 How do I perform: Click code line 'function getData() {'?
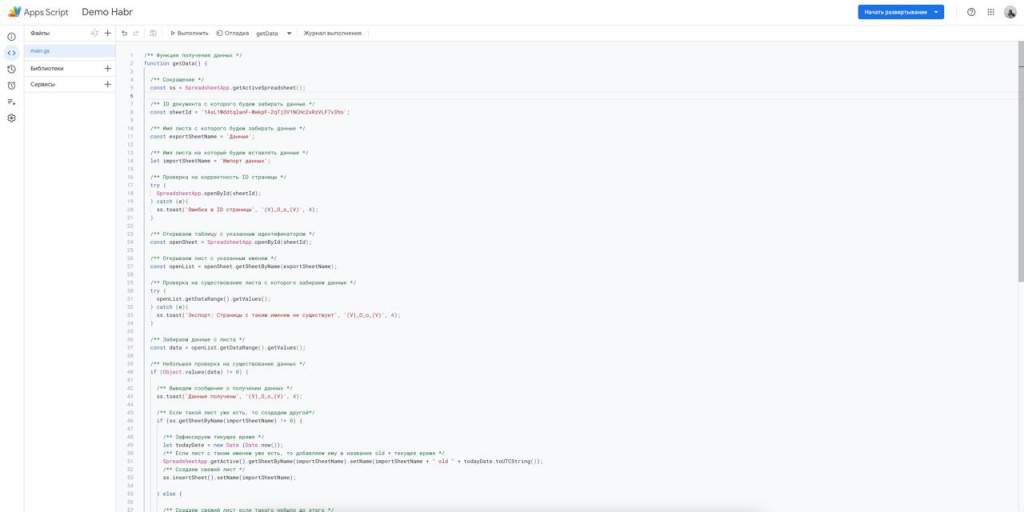176,63
